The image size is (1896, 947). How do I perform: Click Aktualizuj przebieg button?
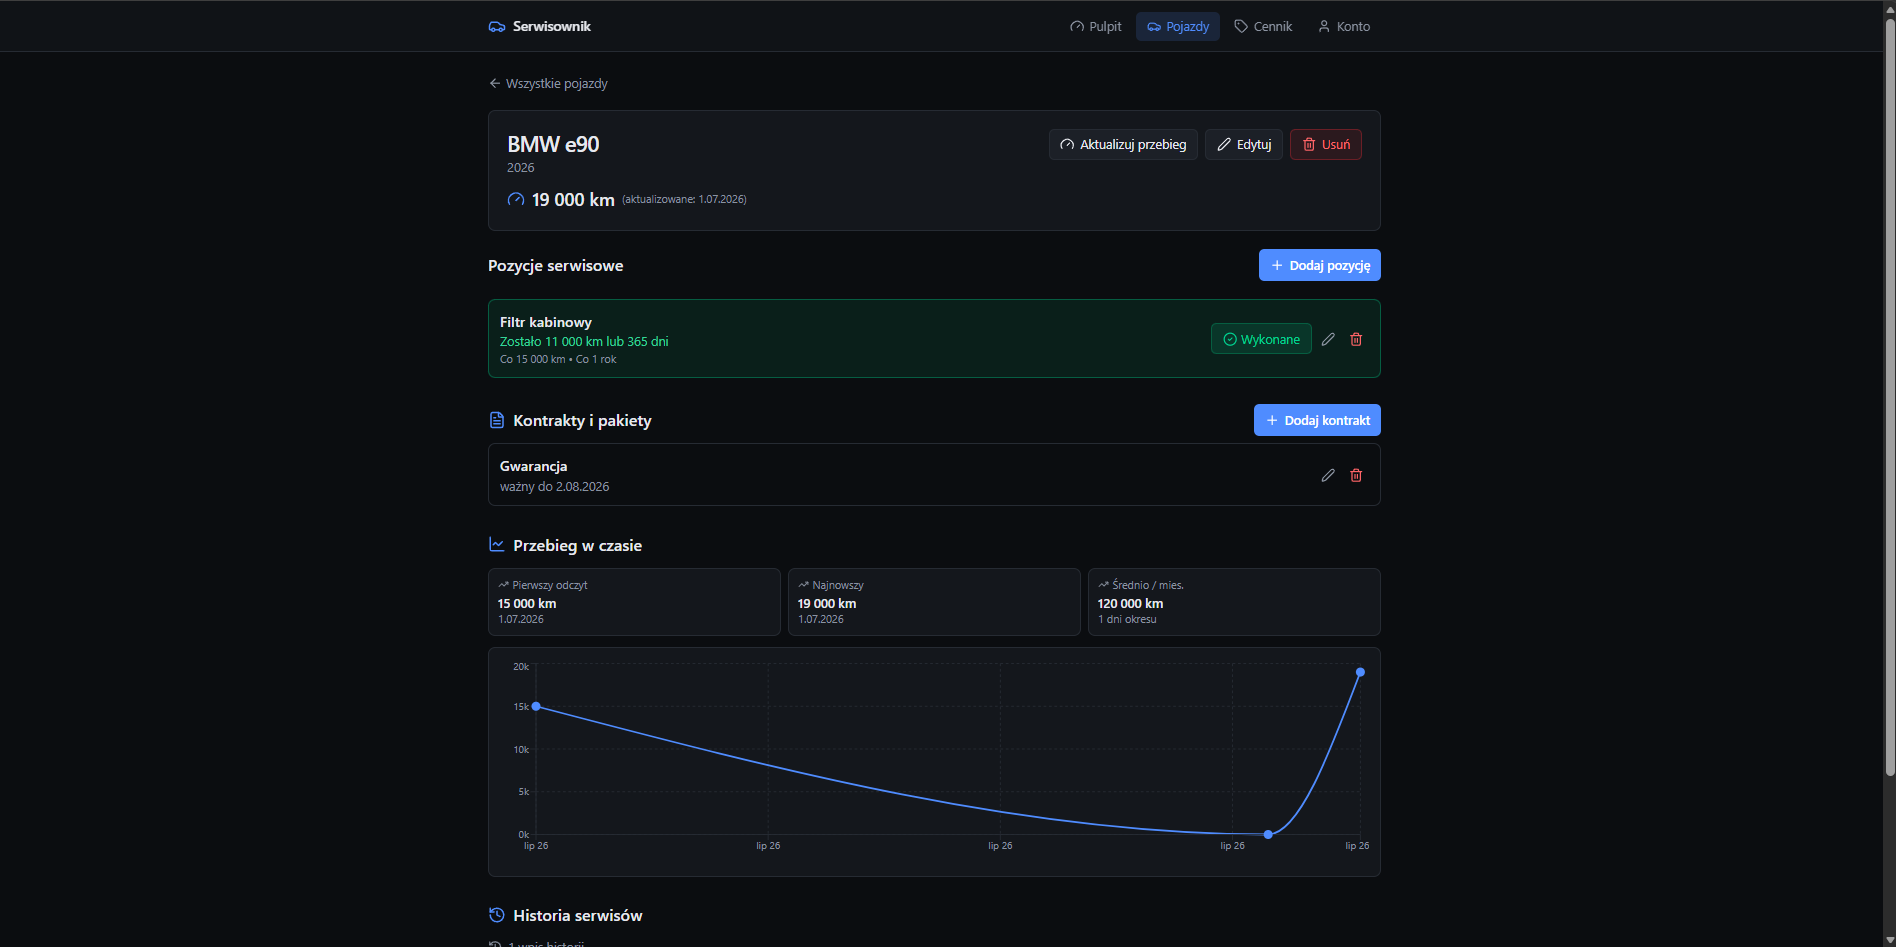tap(1123, 145)
